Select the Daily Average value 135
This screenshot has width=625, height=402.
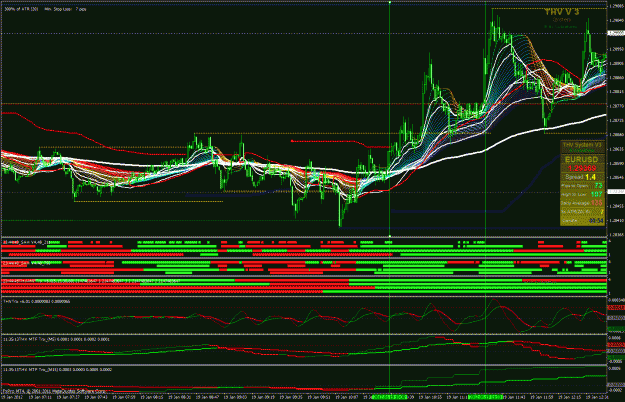click(597, 203)
